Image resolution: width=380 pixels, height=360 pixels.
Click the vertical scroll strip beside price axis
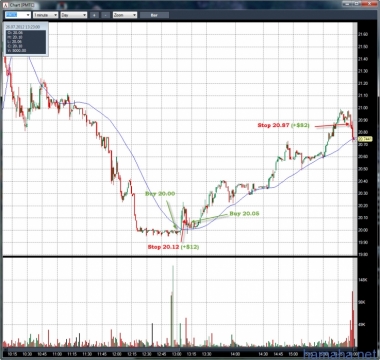355,138
